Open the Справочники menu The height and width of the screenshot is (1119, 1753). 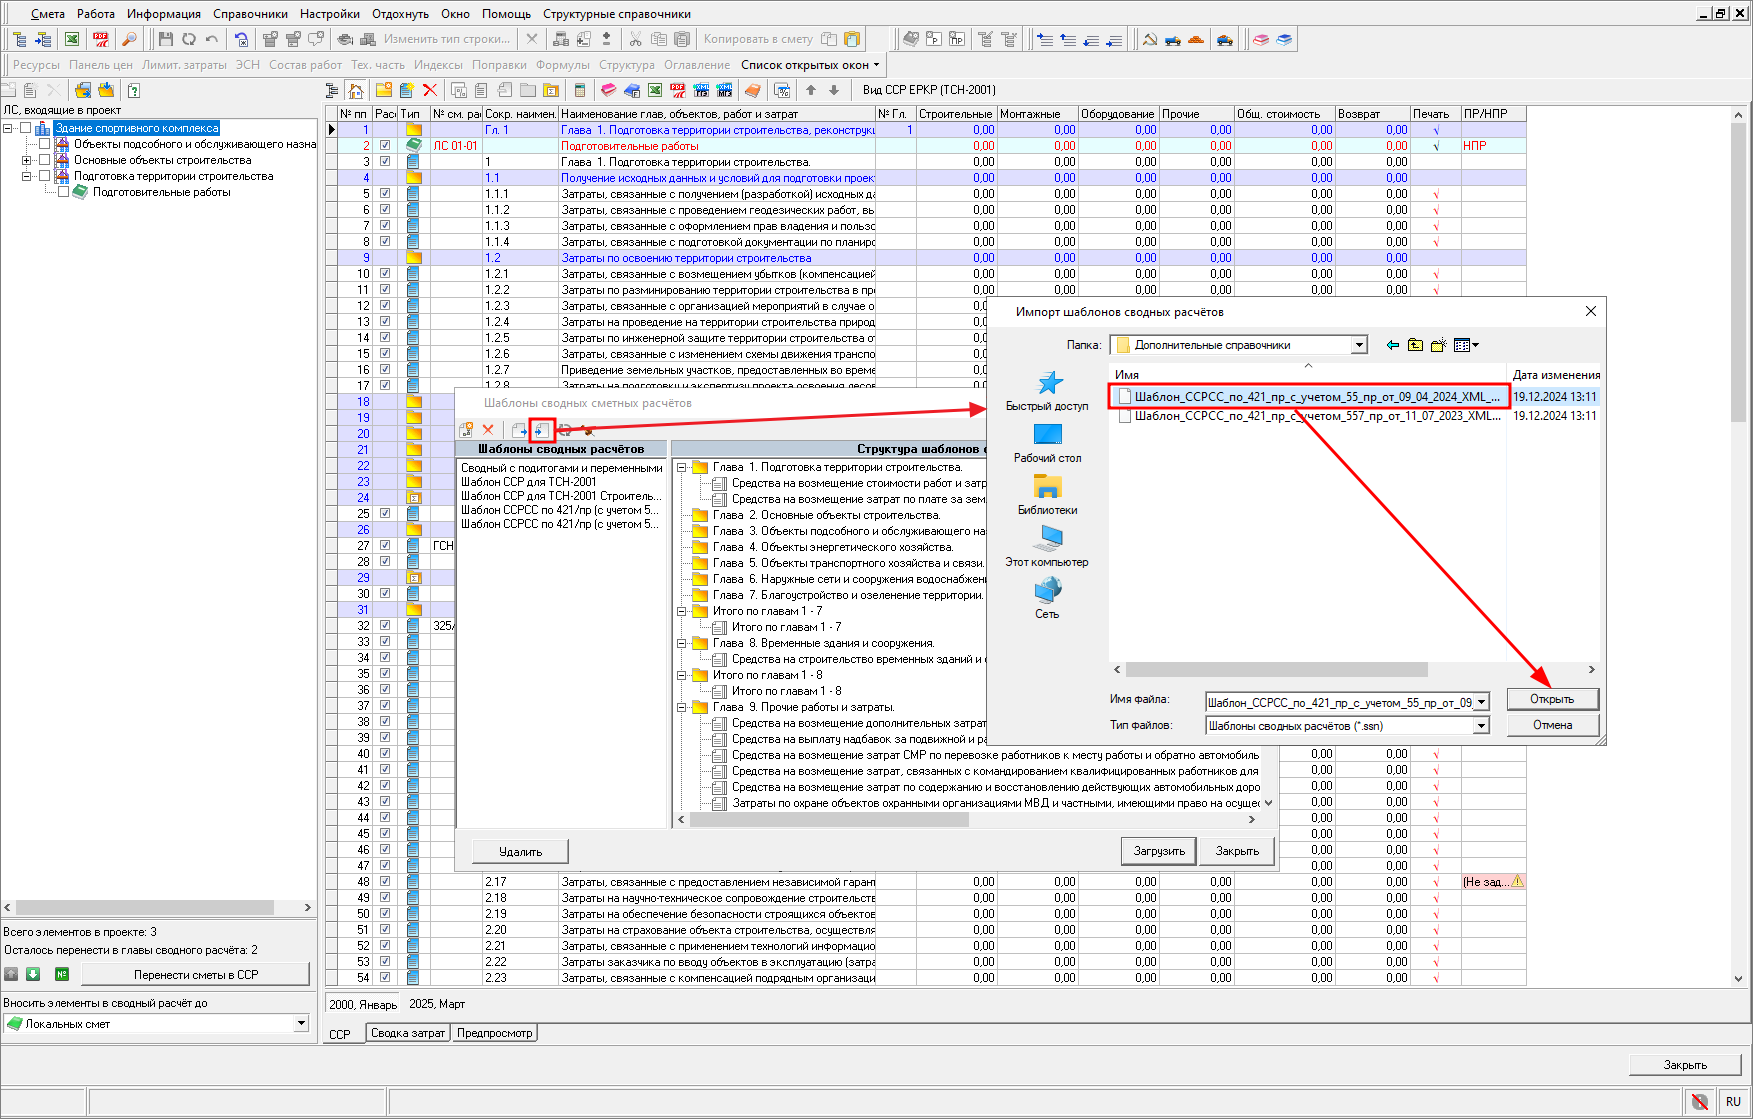click(x=250, y=14)
